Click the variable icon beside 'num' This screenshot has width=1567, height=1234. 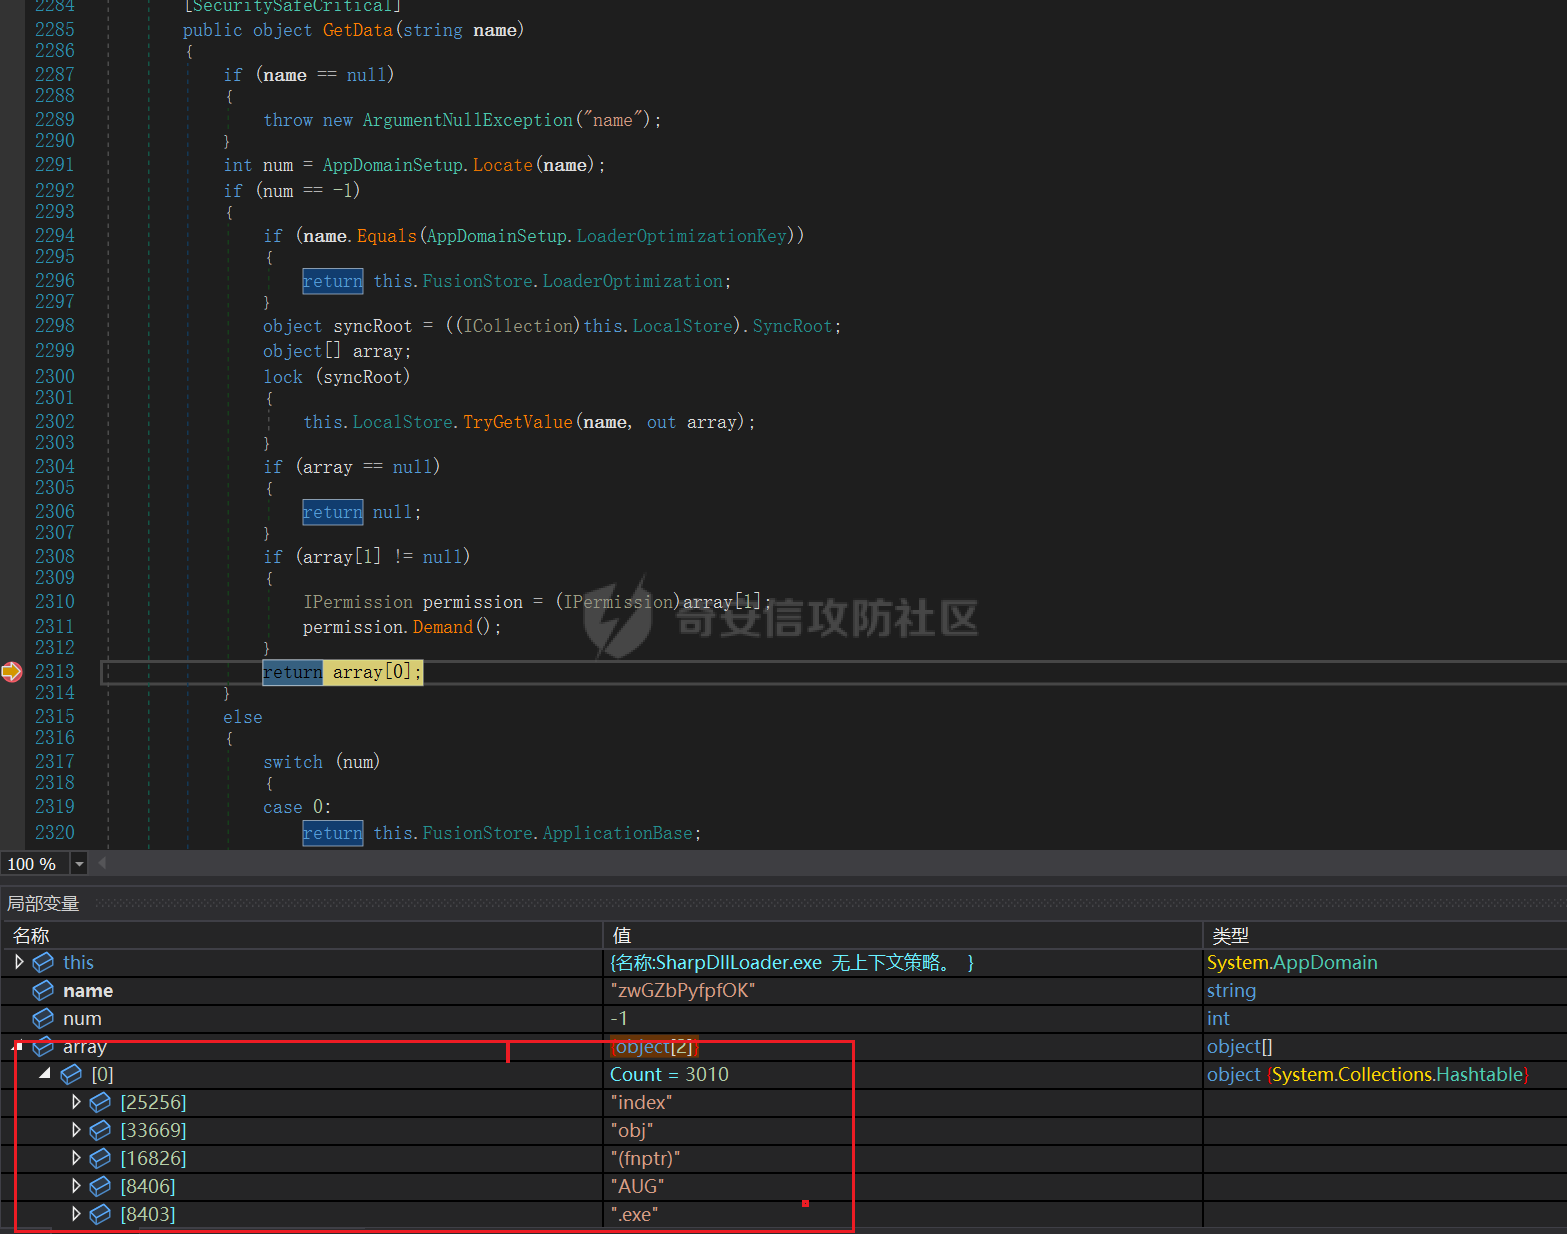(43, 1018)
